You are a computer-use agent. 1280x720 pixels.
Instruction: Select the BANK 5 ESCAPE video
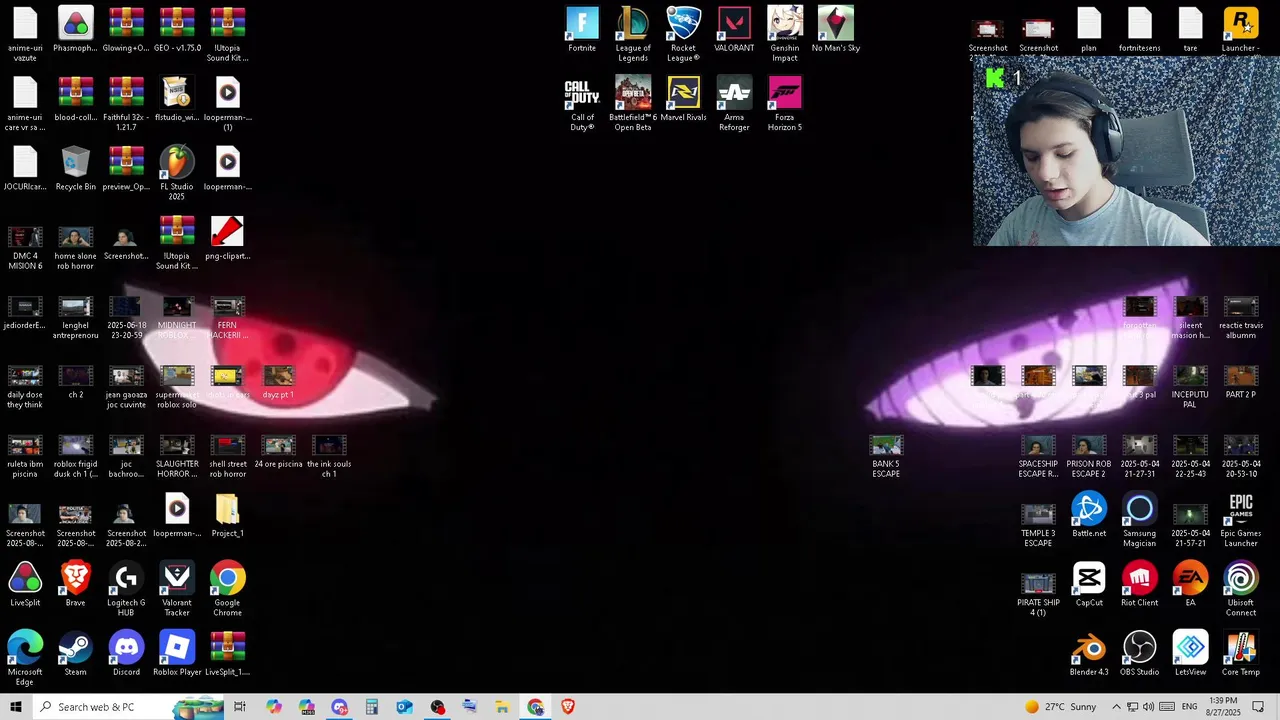[x=886, y=456]
